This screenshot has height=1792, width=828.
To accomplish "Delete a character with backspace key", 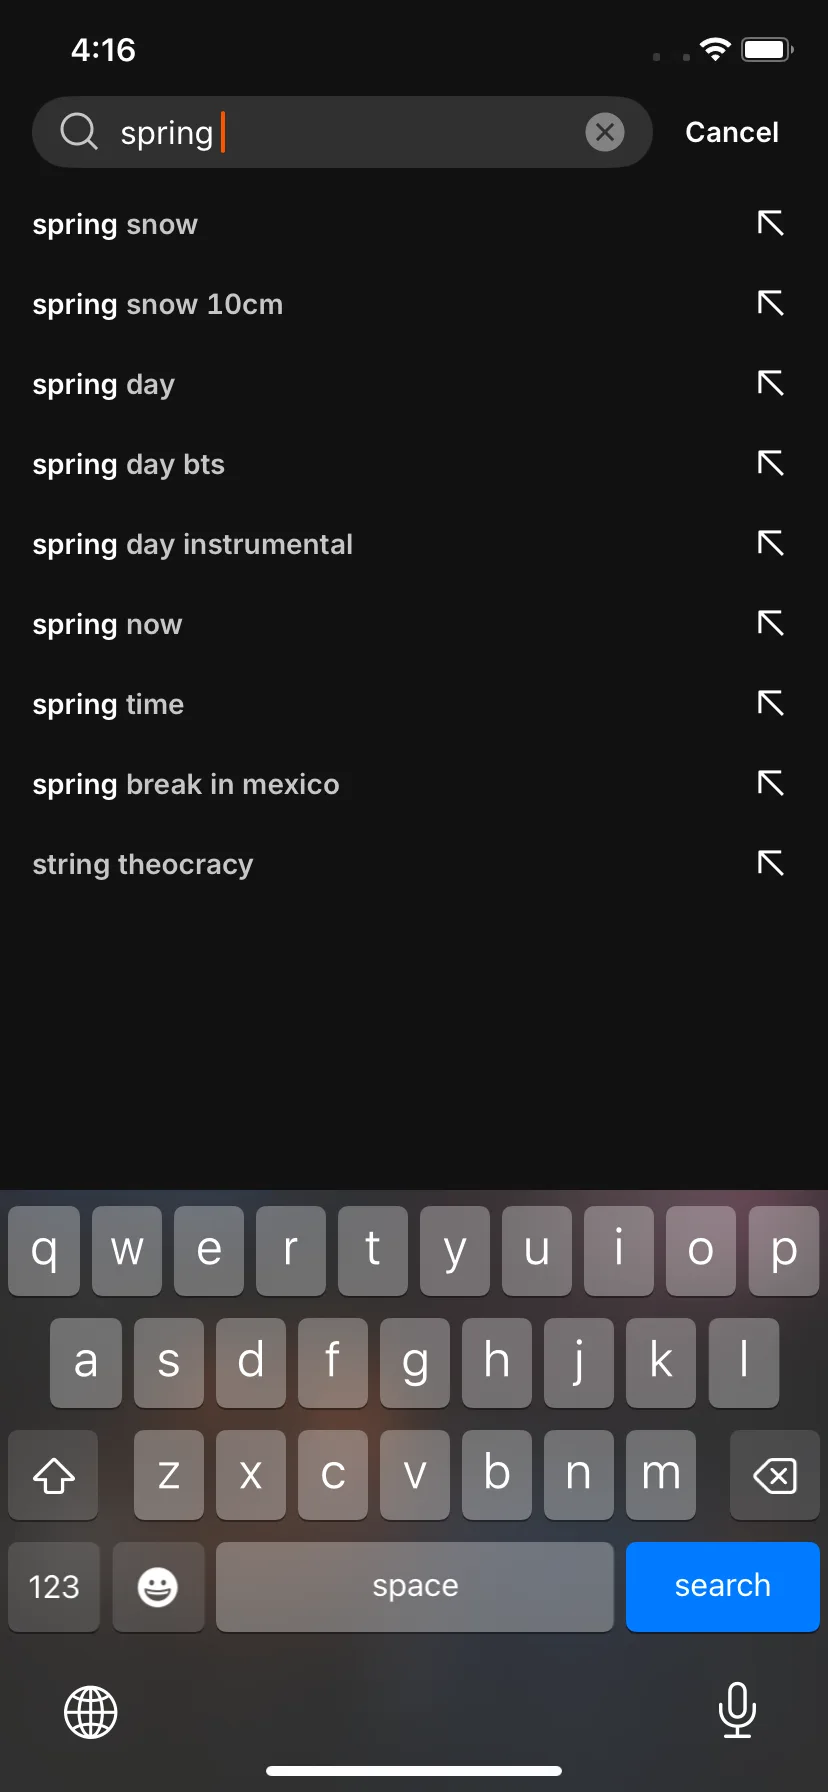I will [x=775, y=1475].
